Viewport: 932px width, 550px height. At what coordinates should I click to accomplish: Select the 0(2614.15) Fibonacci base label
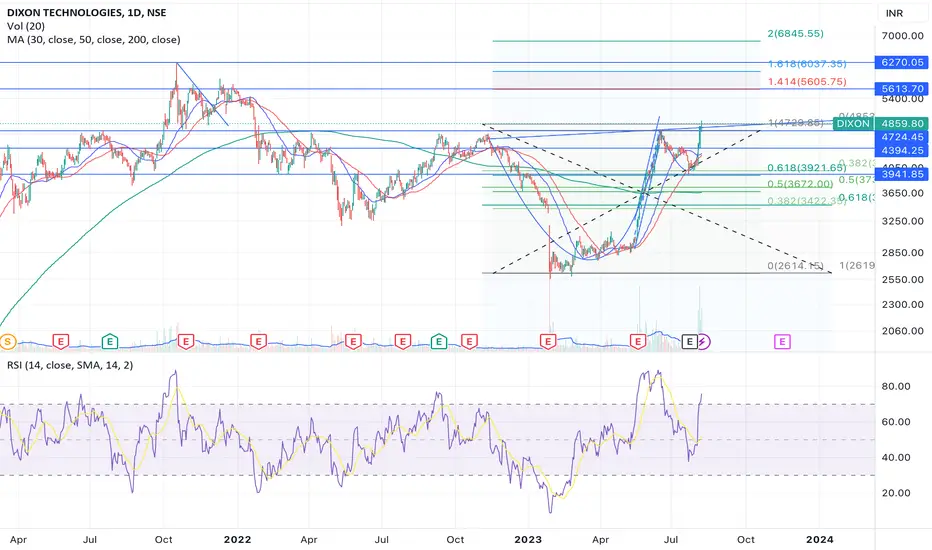(x=795, y=266)
